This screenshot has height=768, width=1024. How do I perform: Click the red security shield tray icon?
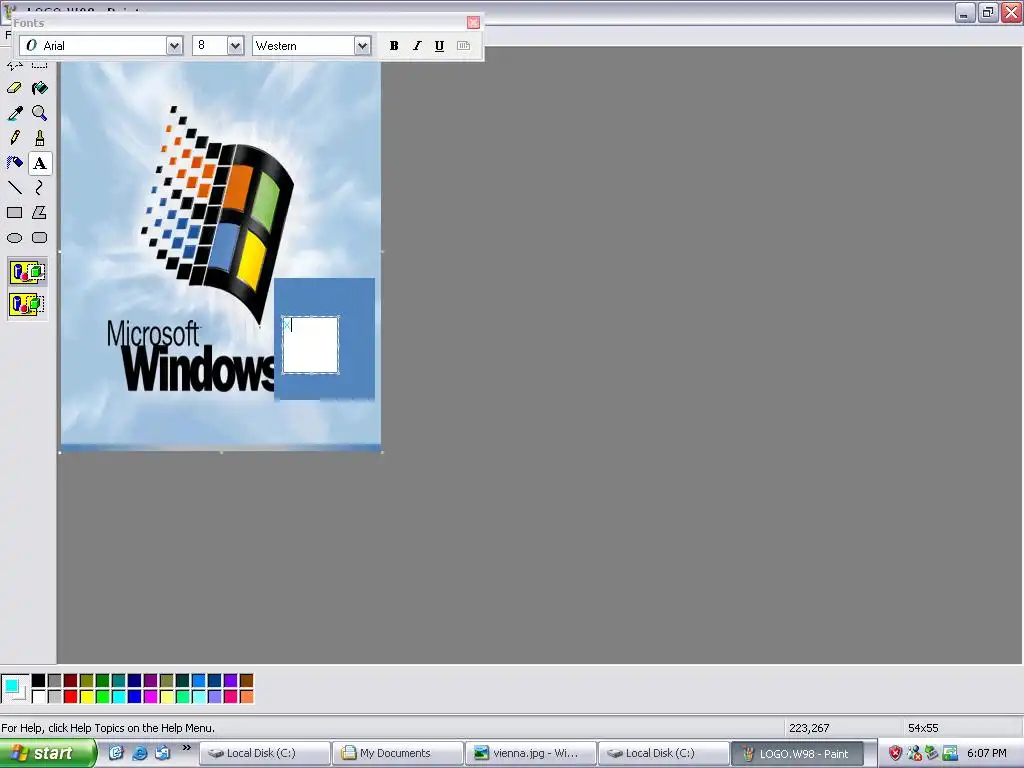coord(895,753)
